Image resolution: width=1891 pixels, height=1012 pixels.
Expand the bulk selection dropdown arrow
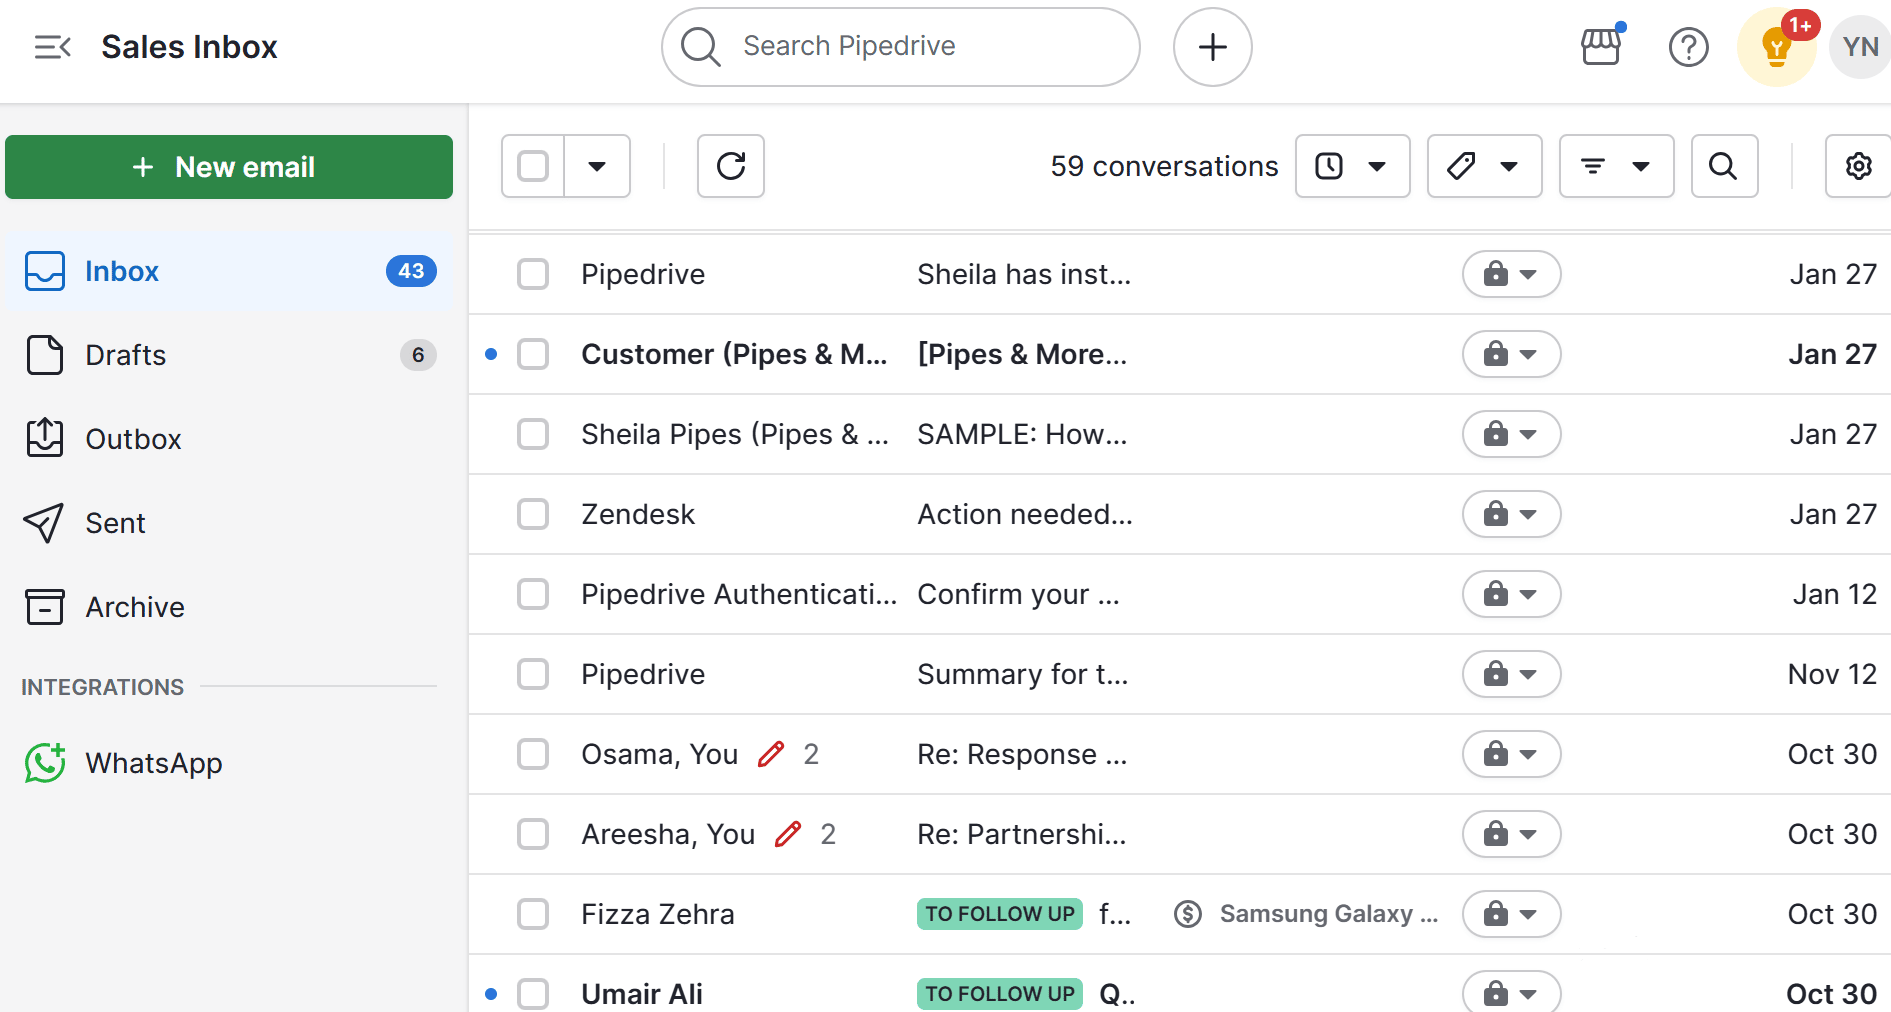(597, 166)
